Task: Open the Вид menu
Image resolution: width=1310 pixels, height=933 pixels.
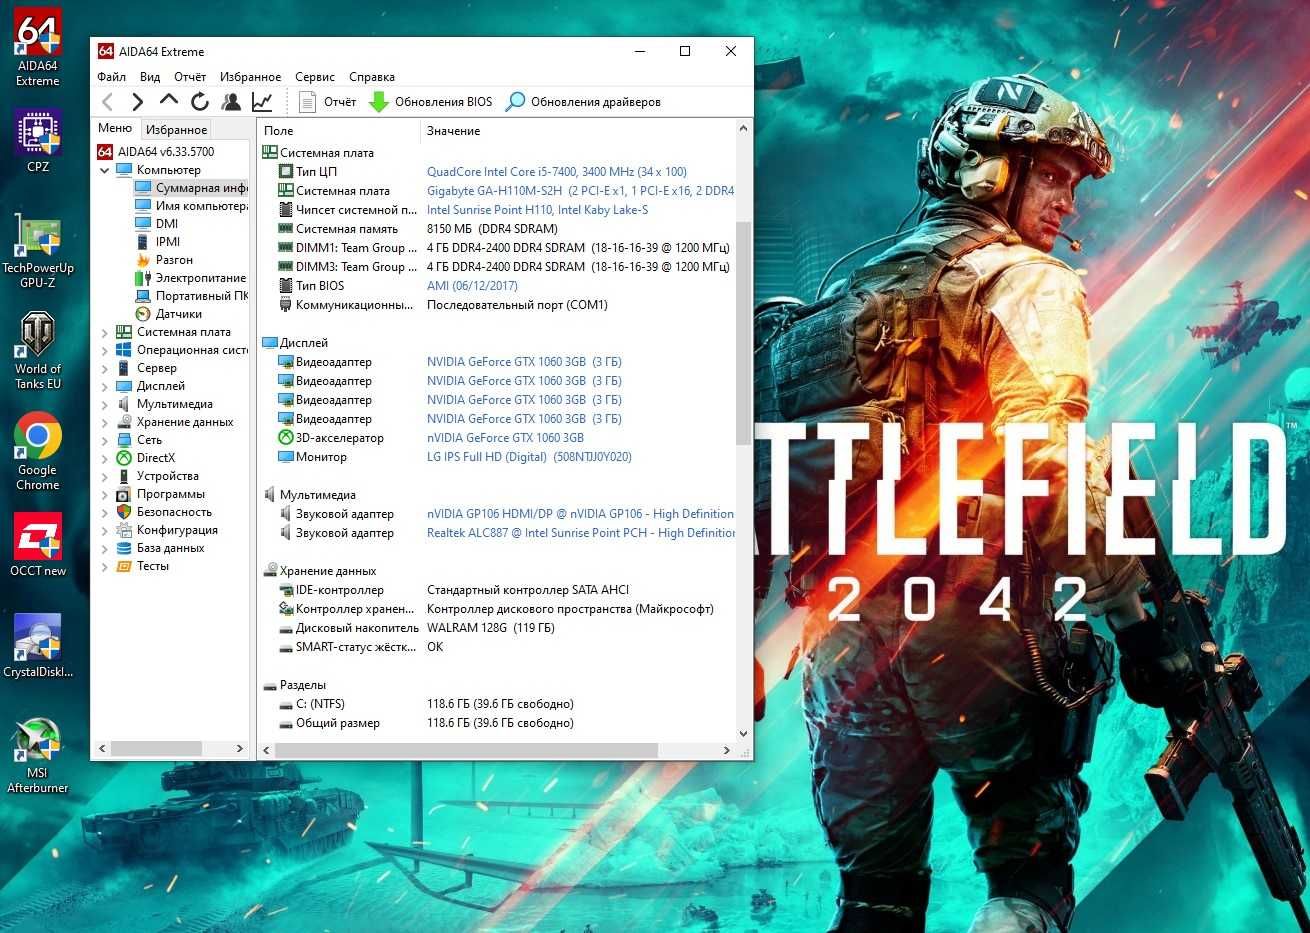Action: coord(150,77)
